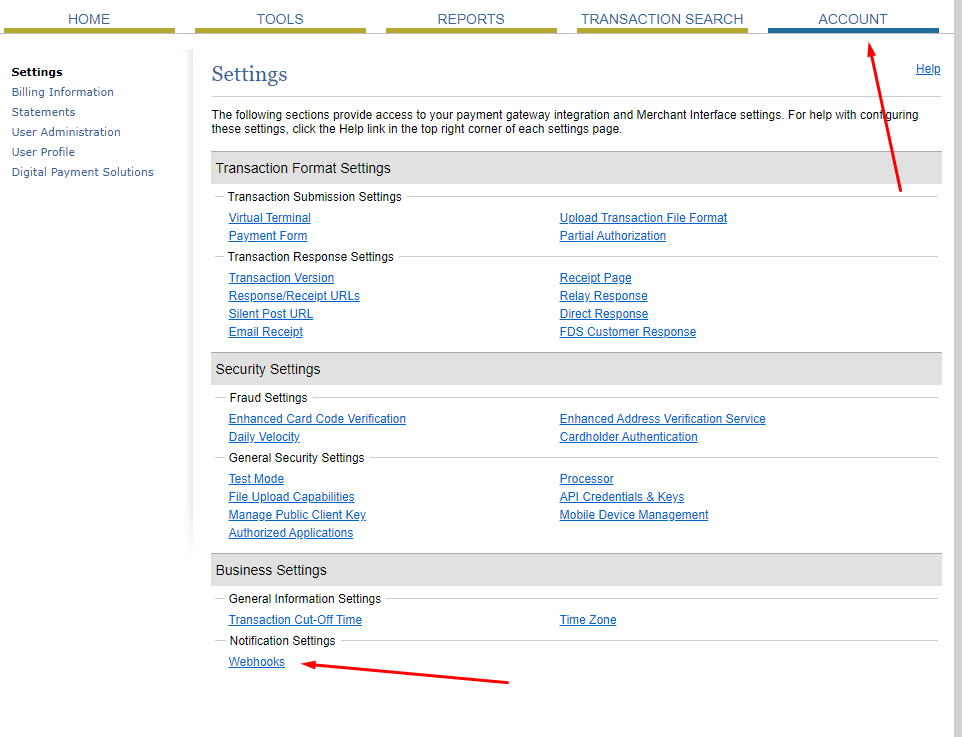
Task: Click the Relay Response link
Action: [603, 296]
